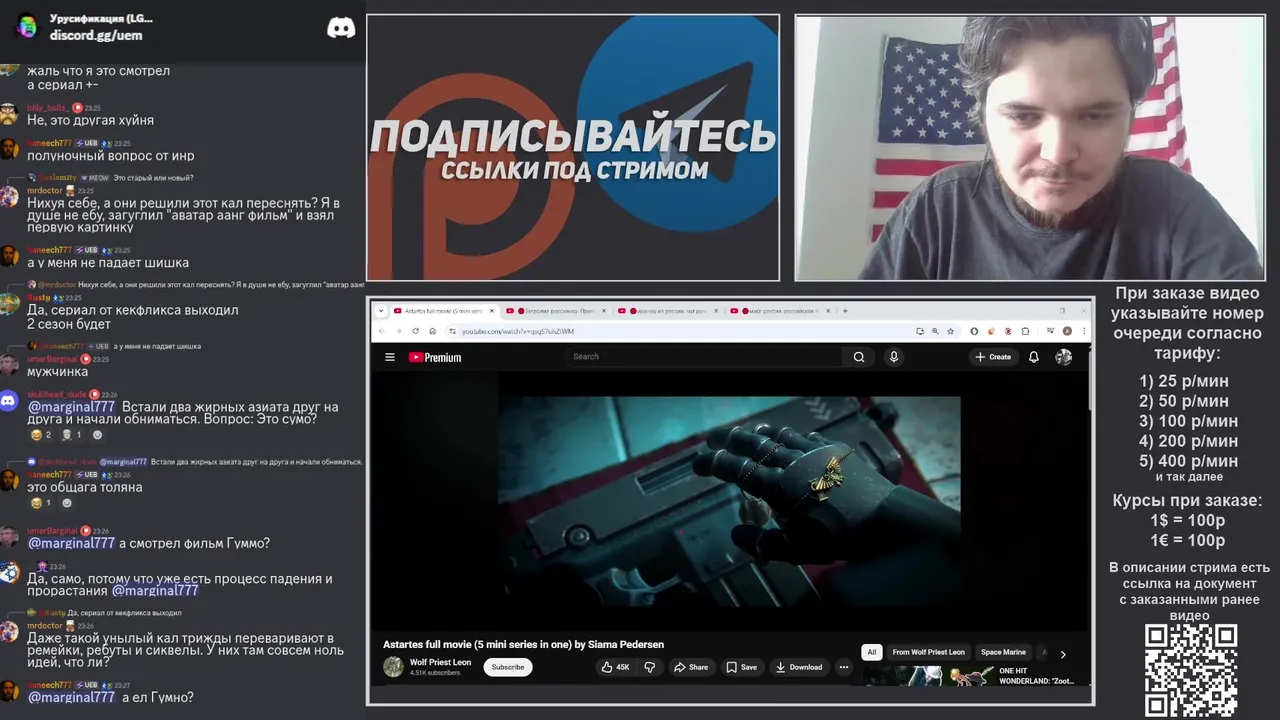1280x720 pixels.
Task: Bookmark this page with the star icon
Action: click(950, 331)
